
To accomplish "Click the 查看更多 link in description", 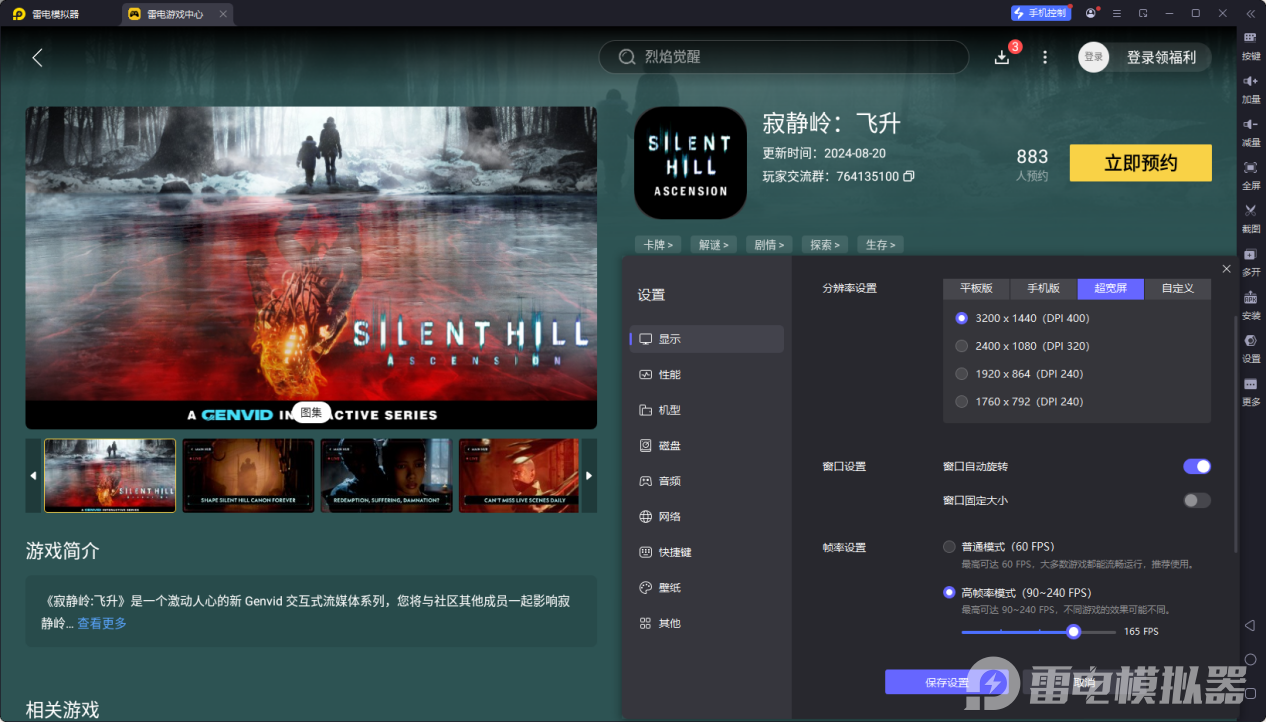I will (102, 623).
